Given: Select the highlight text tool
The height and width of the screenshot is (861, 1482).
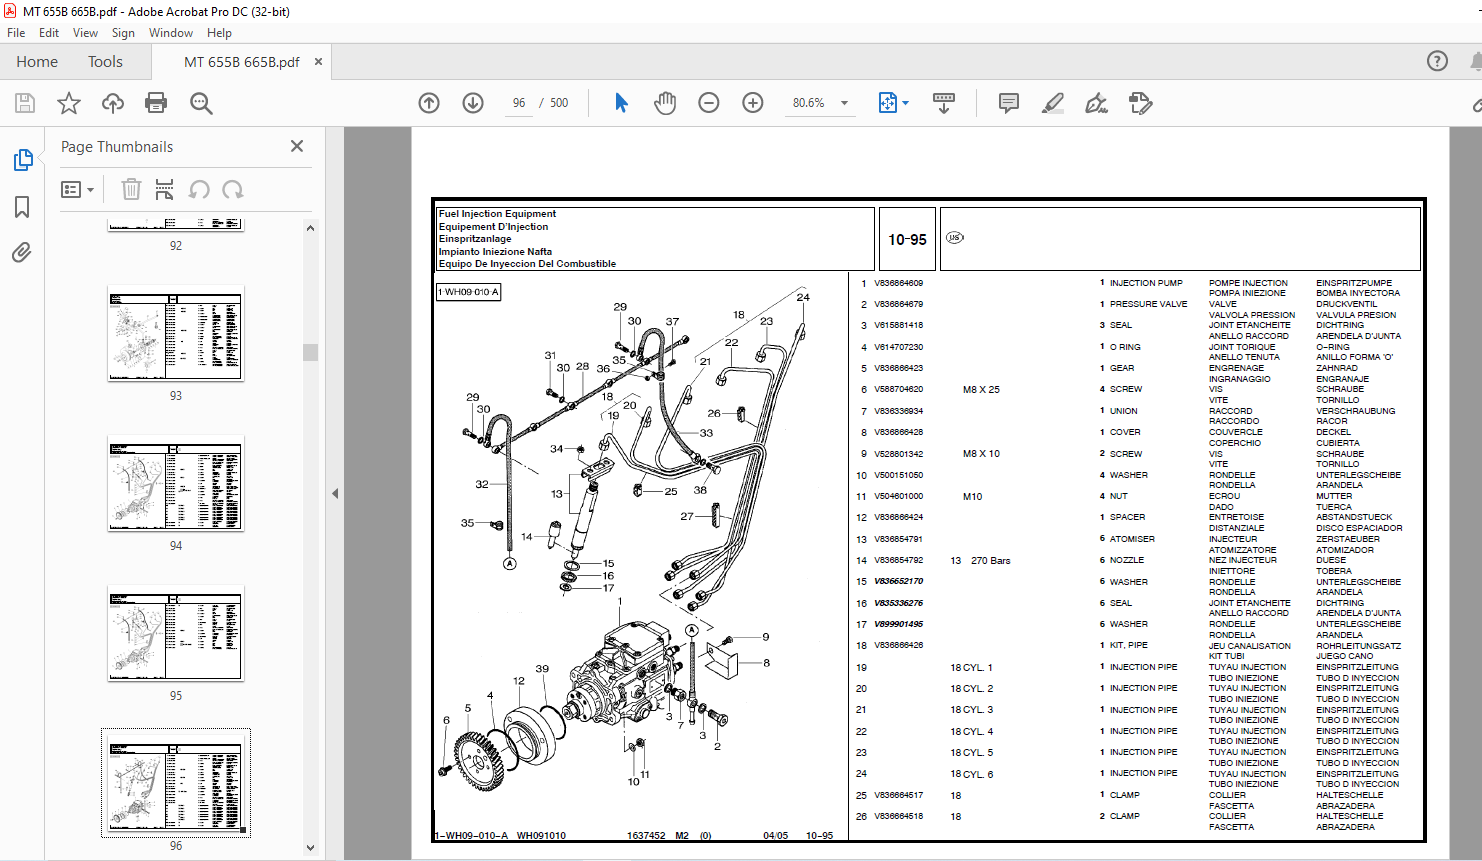Looking at the screenshot, I should click(1052, 103).
